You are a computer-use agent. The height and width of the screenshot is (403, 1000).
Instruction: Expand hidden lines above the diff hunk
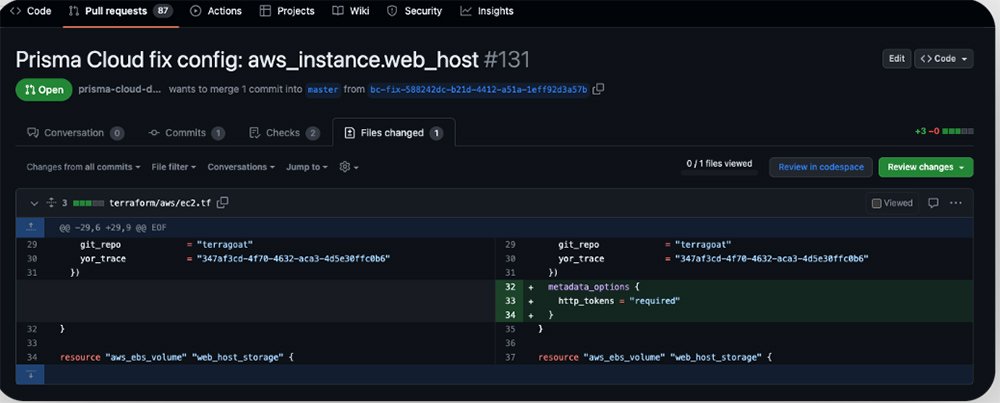coord(30,228)
